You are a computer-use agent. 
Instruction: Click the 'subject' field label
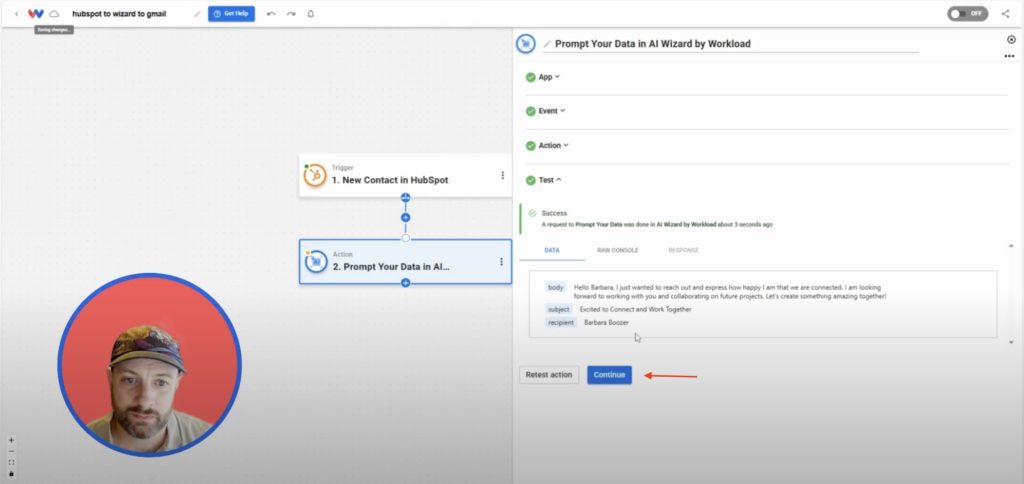tap(559, 310)
